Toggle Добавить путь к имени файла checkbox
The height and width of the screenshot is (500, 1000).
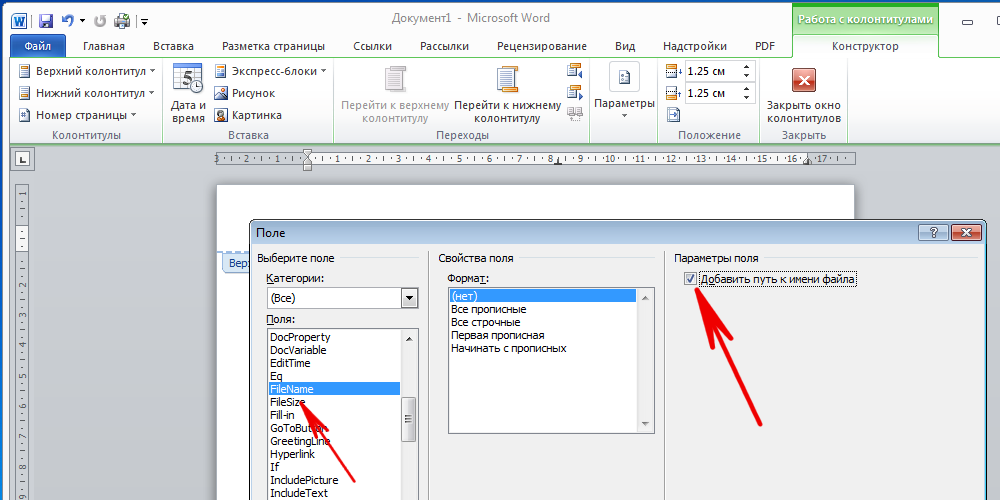pos(690,279)
